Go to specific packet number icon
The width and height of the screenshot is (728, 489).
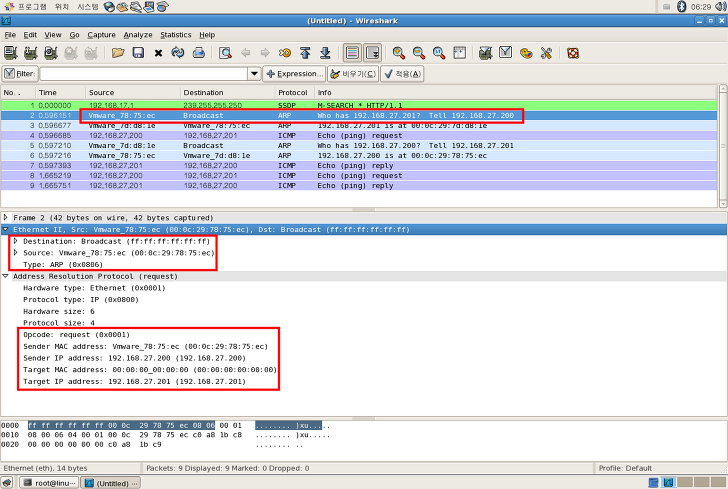pos(285,53)
